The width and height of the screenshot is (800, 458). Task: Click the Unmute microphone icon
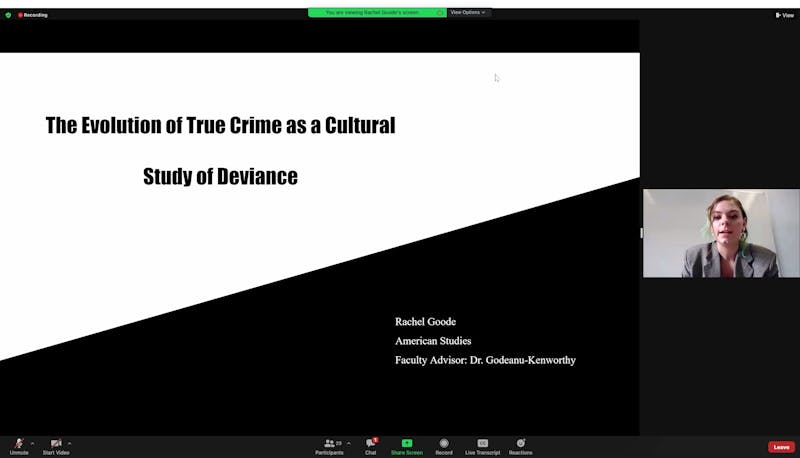(x=19, y=443)
